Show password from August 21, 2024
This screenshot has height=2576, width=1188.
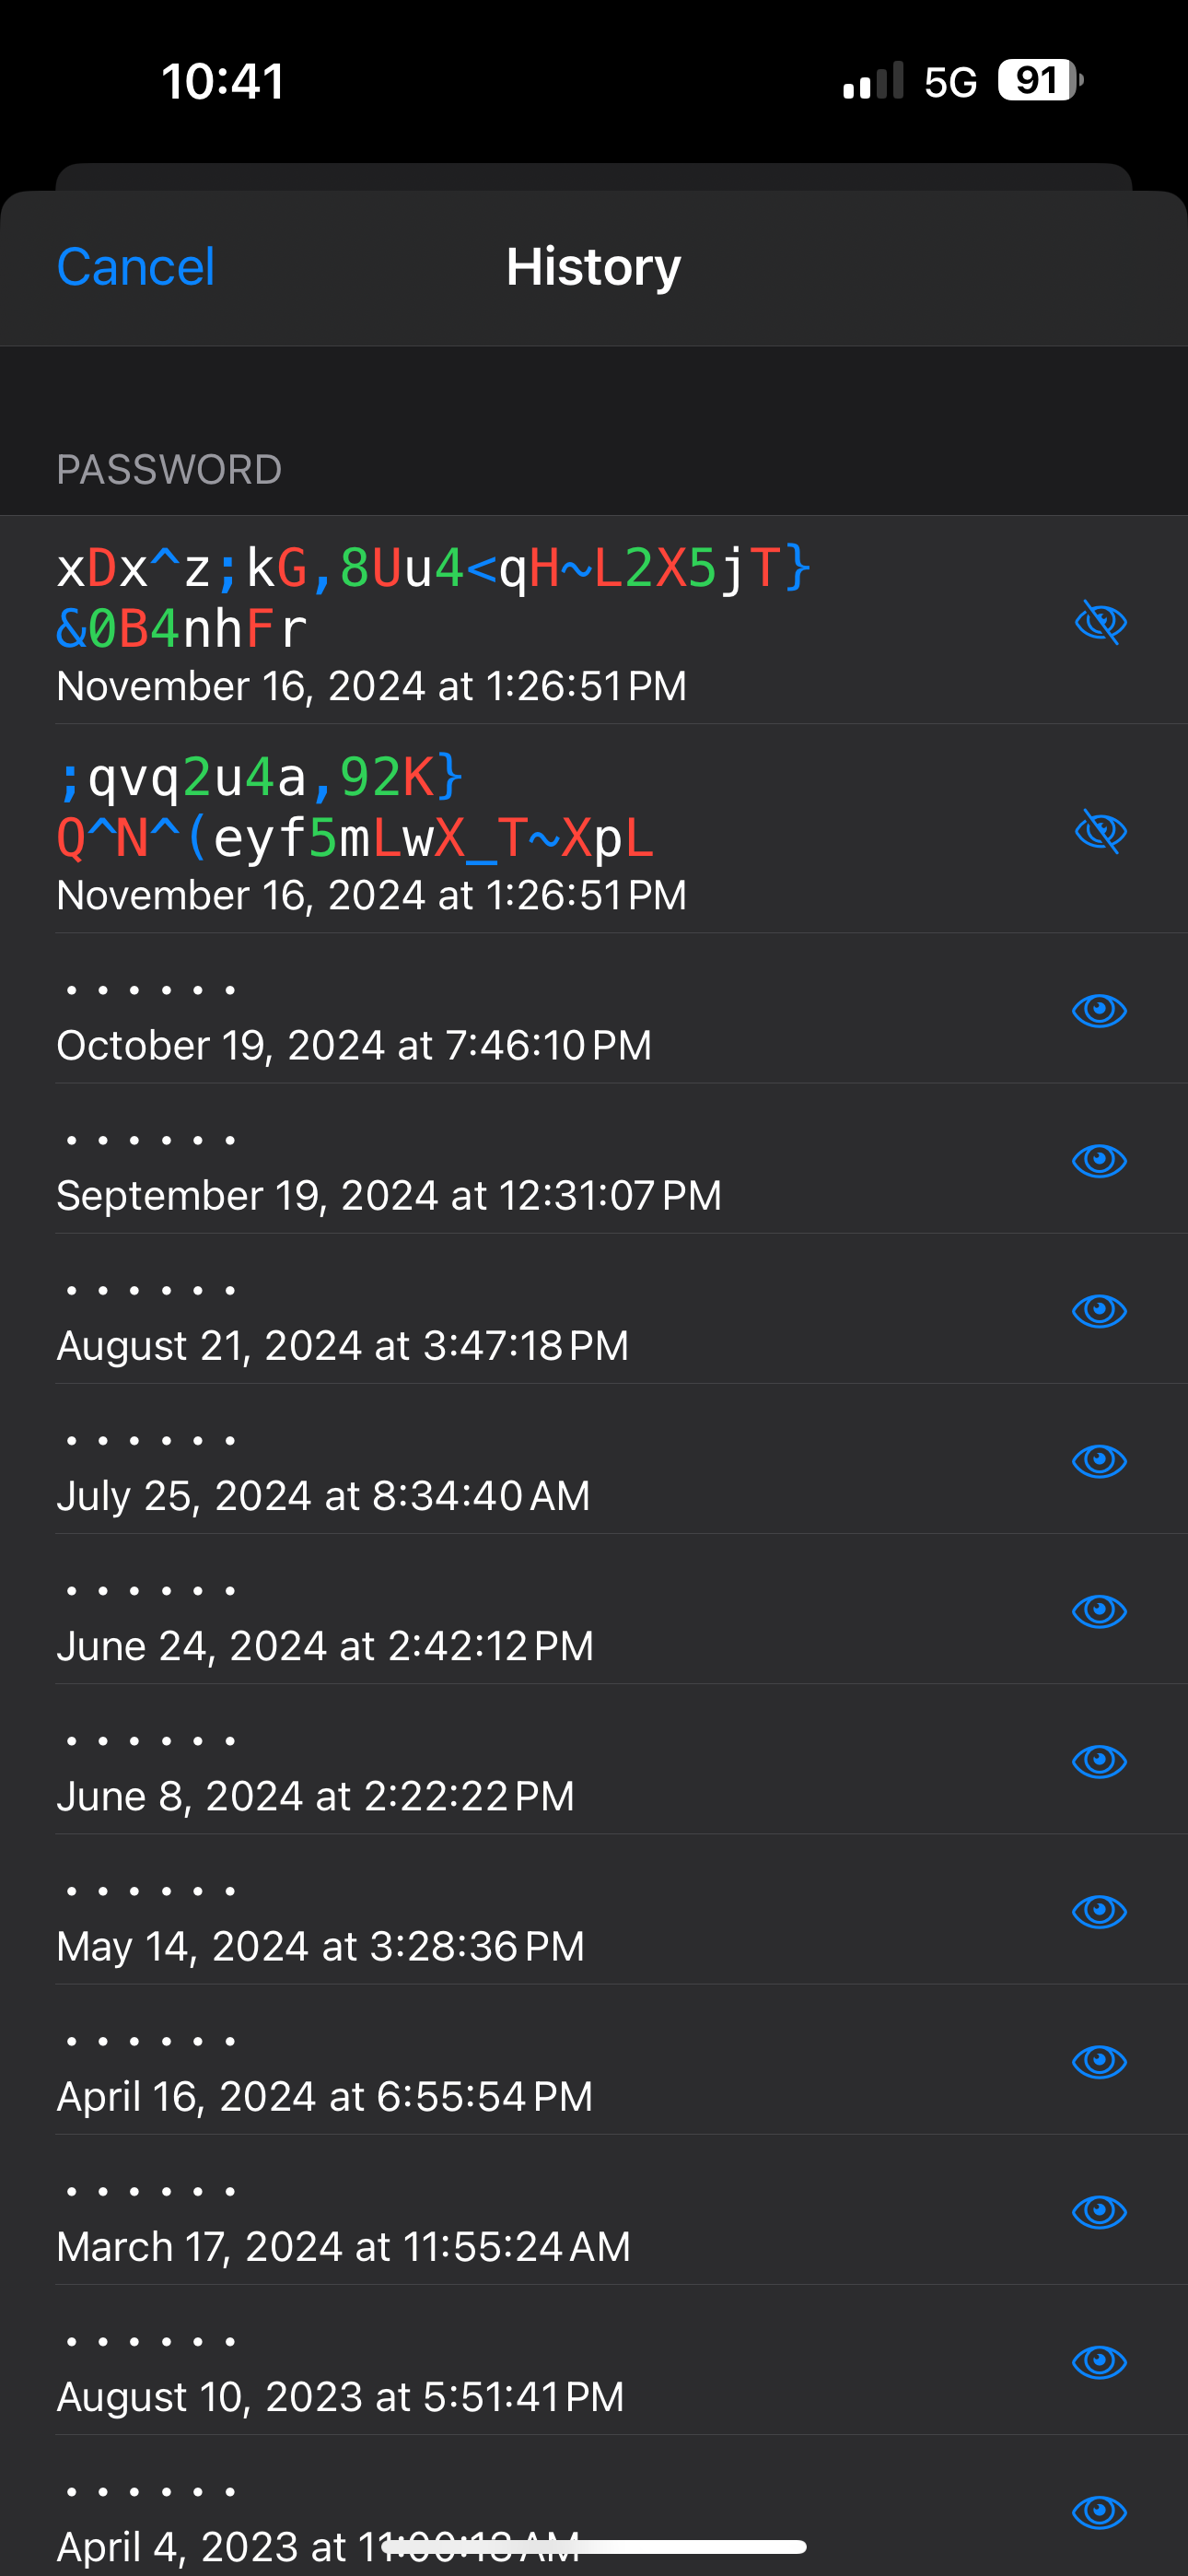(x=1099, y=1310)
